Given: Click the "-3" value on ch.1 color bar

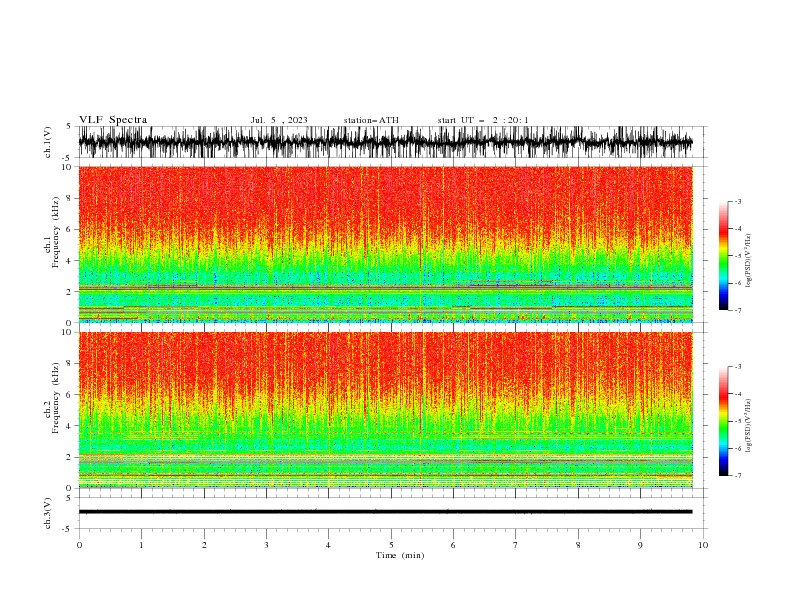Looking at the screenshot, I should click(737, 201).
